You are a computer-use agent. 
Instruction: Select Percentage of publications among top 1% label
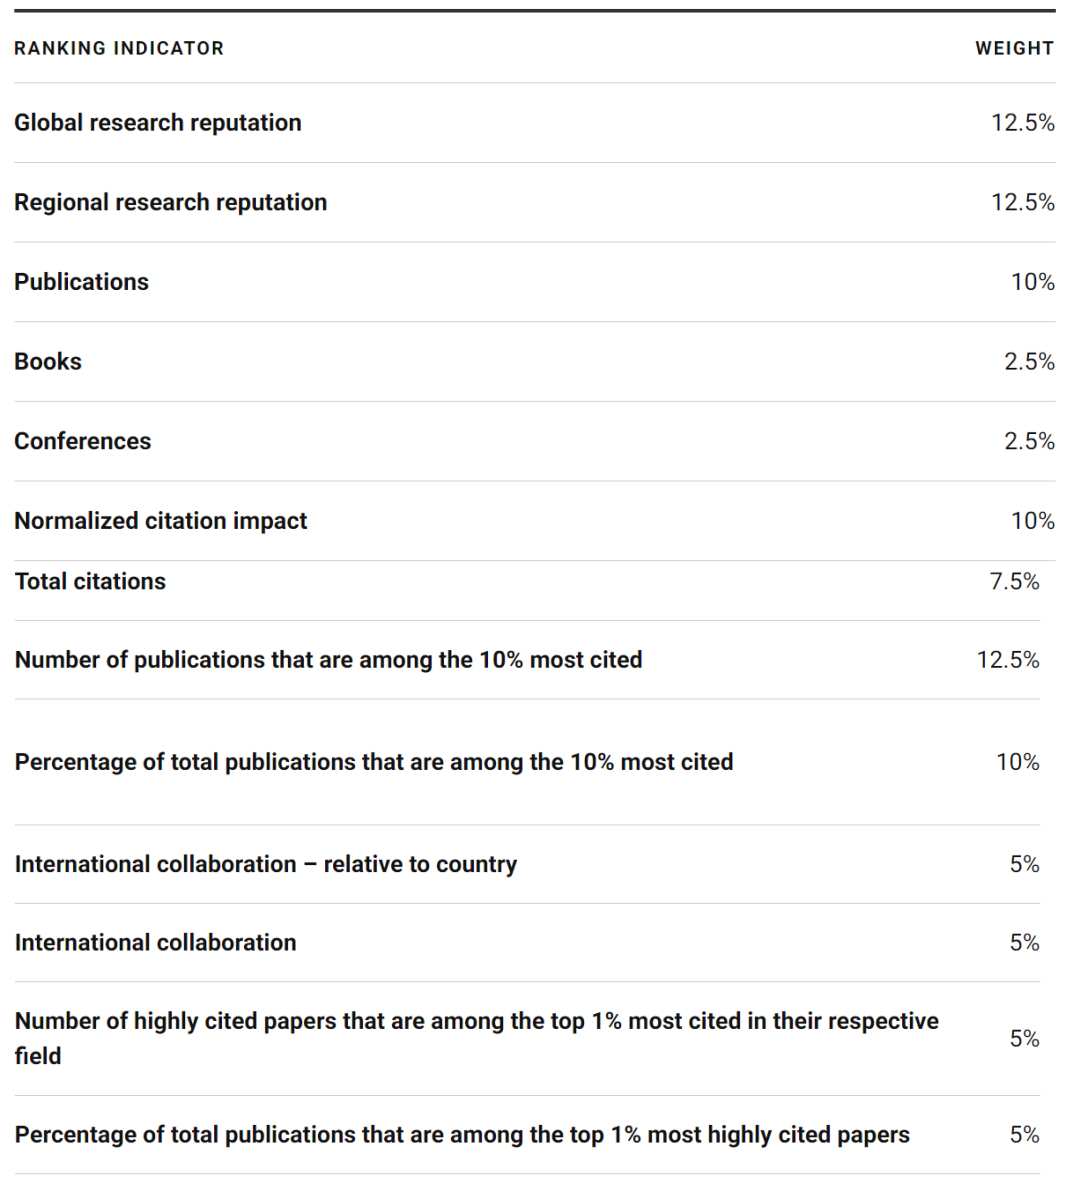click(x=461, y=1135)
